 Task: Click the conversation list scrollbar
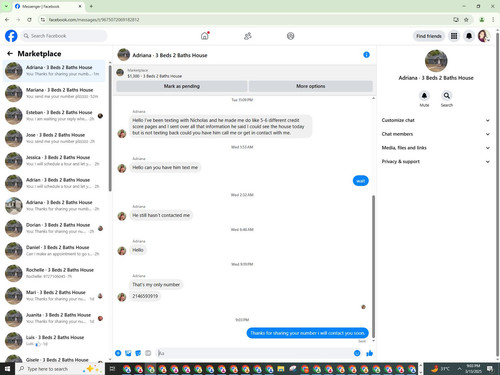110,128
